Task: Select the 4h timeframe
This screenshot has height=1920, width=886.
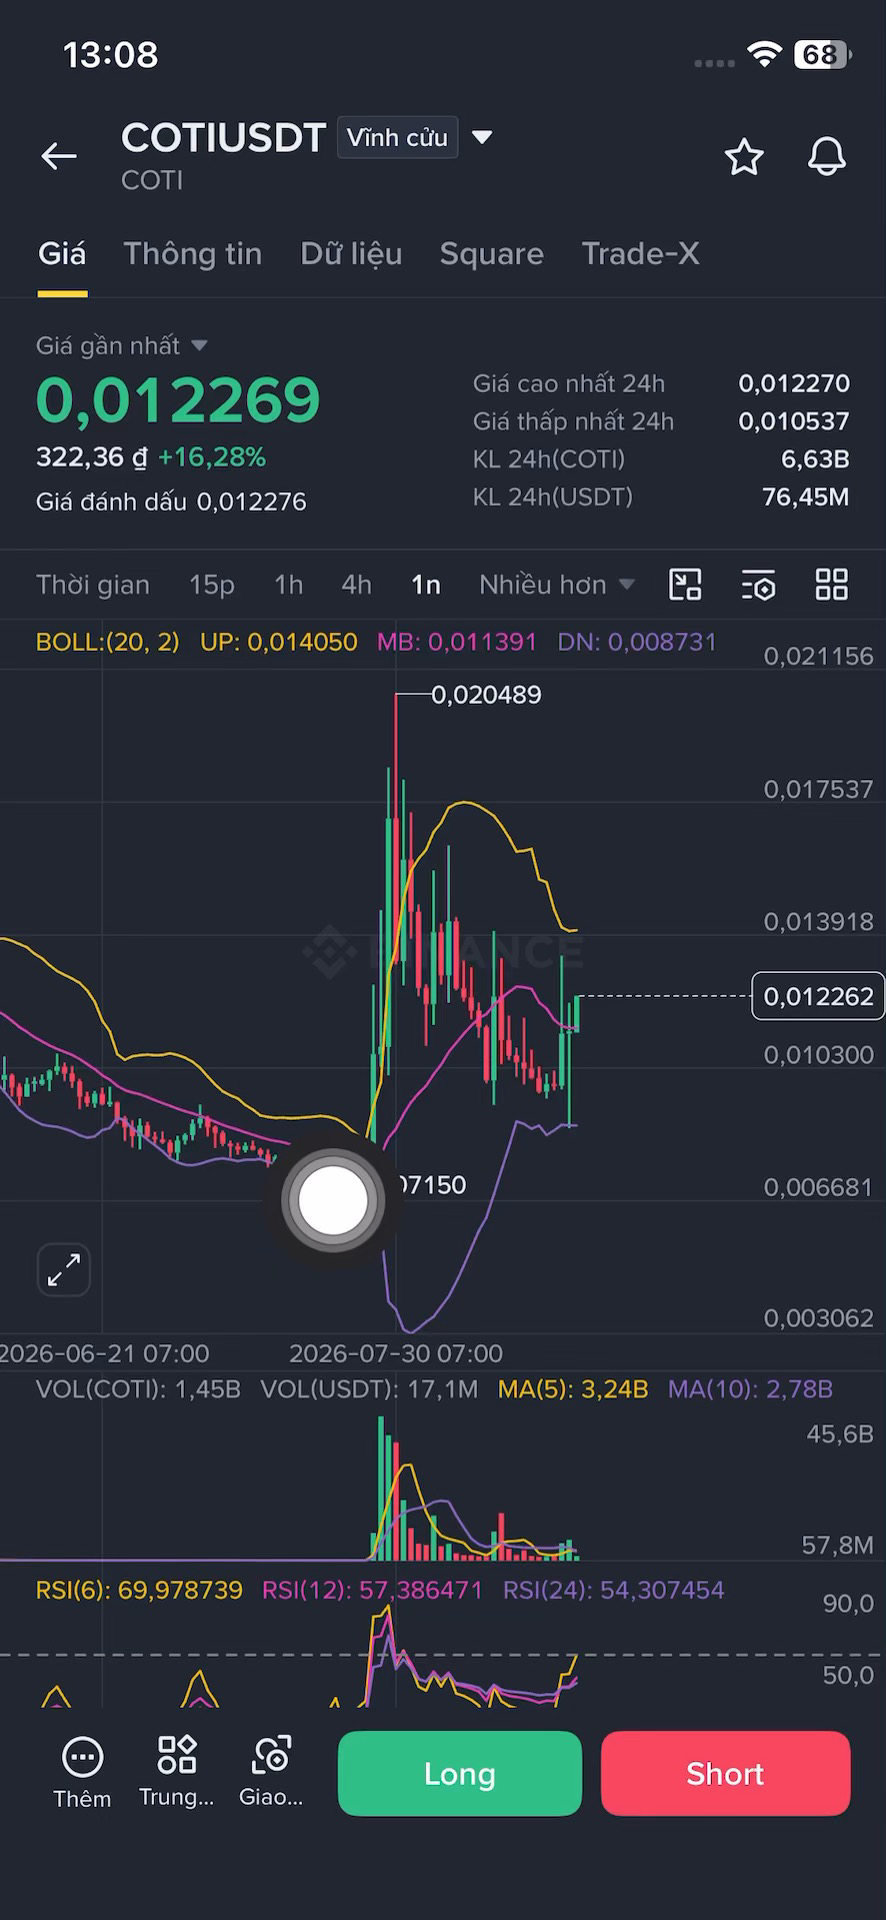Action: click(x=357, y=585)
